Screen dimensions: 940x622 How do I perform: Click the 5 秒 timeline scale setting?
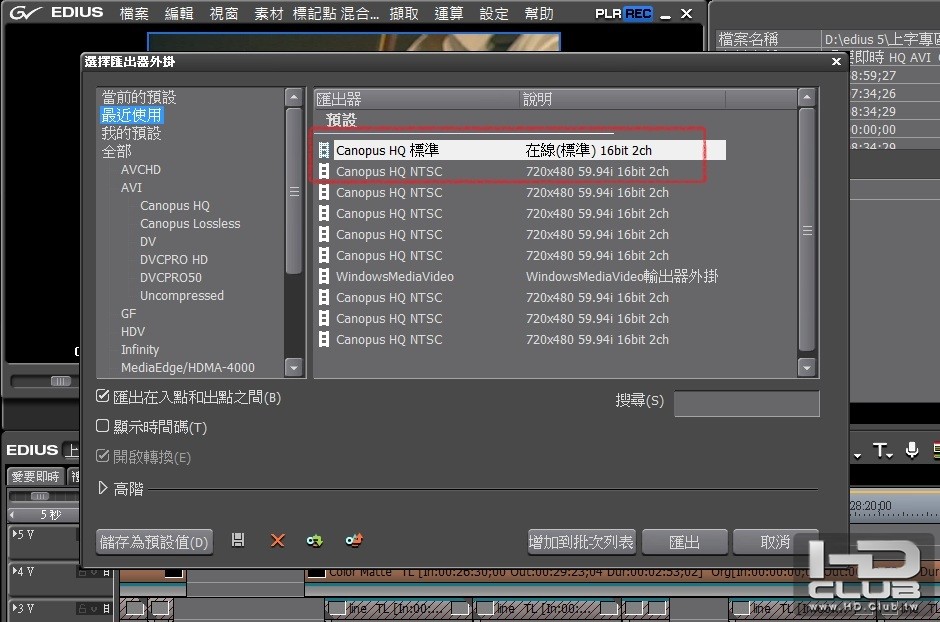(x=51, y=515)
